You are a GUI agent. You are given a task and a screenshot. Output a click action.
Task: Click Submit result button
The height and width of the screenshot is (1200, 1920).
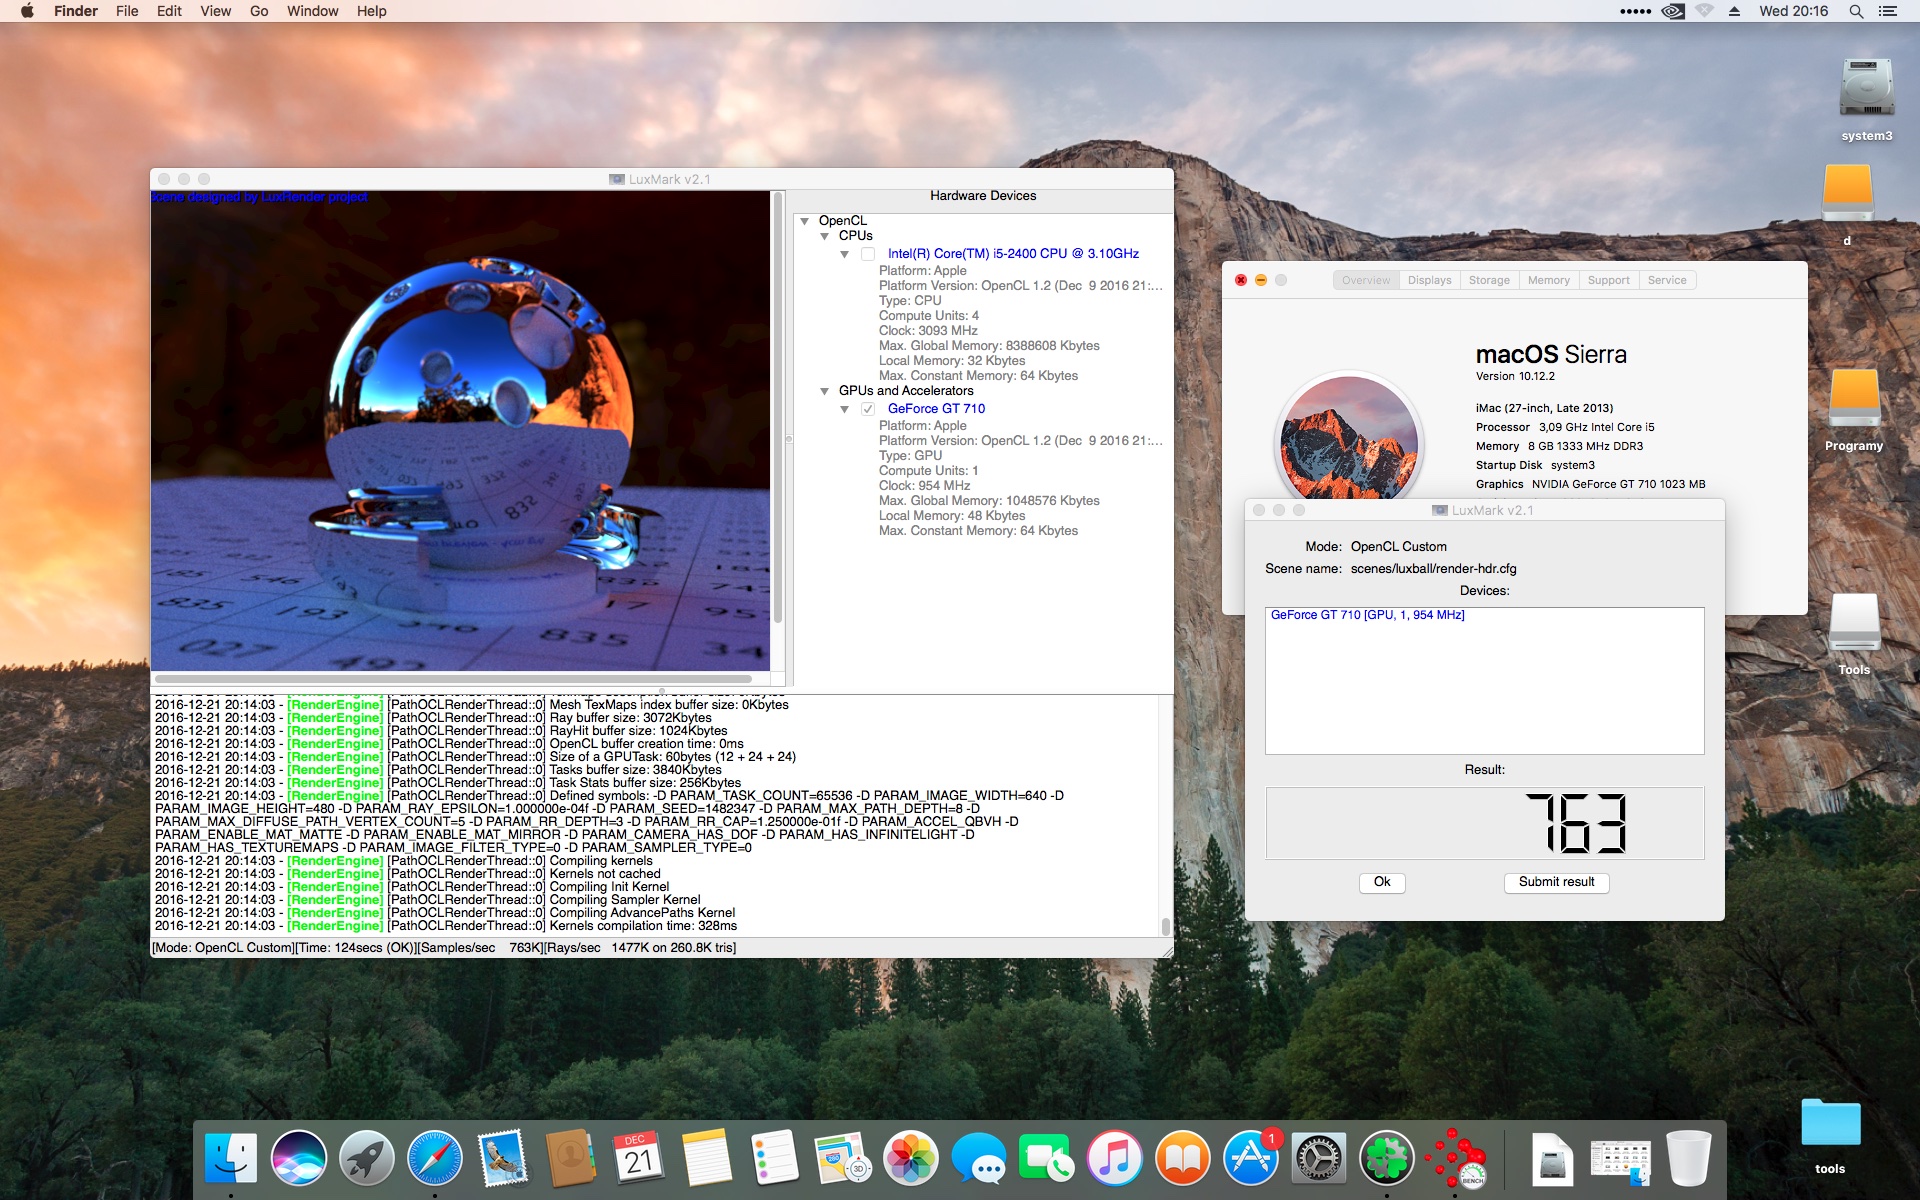pyautogui.click(x=1555, y=882)
